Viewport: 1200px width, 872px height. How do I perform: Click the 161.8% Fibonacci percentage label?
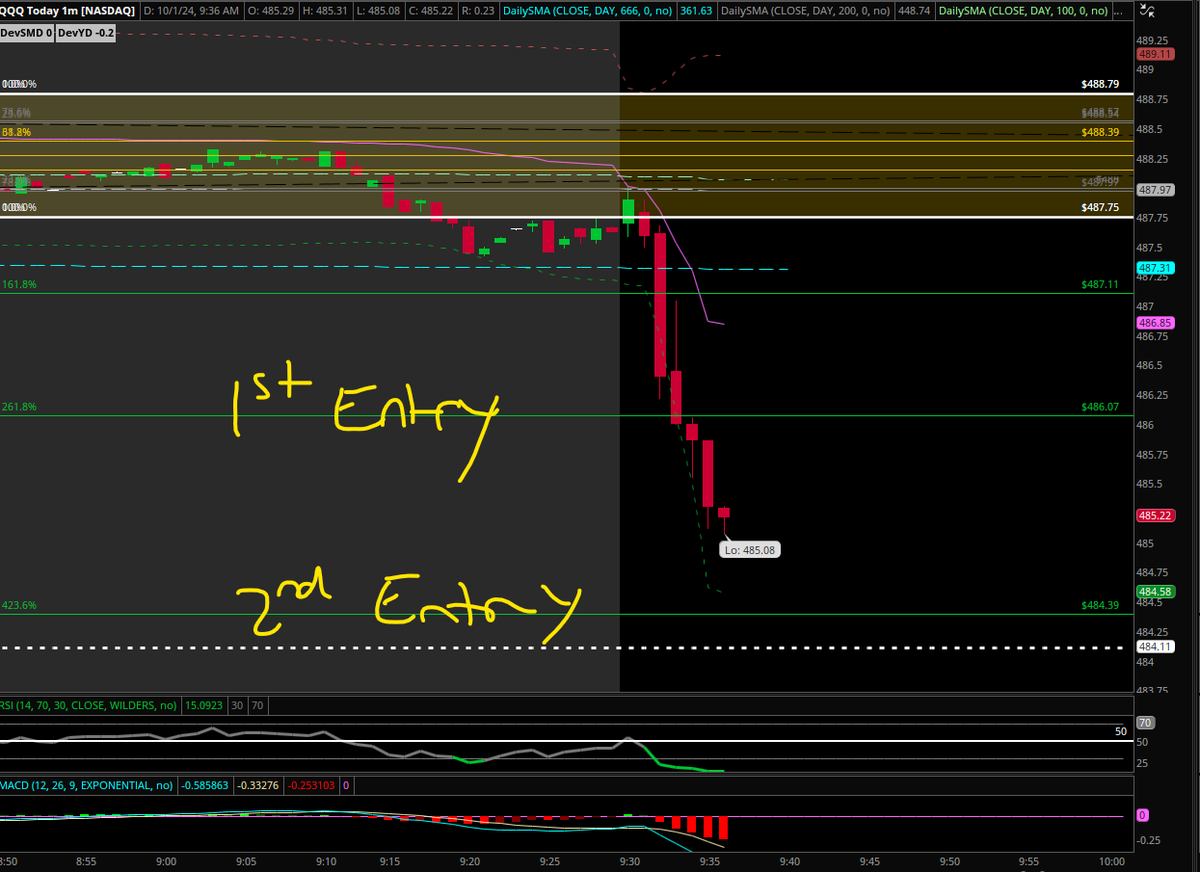(19, 285)
